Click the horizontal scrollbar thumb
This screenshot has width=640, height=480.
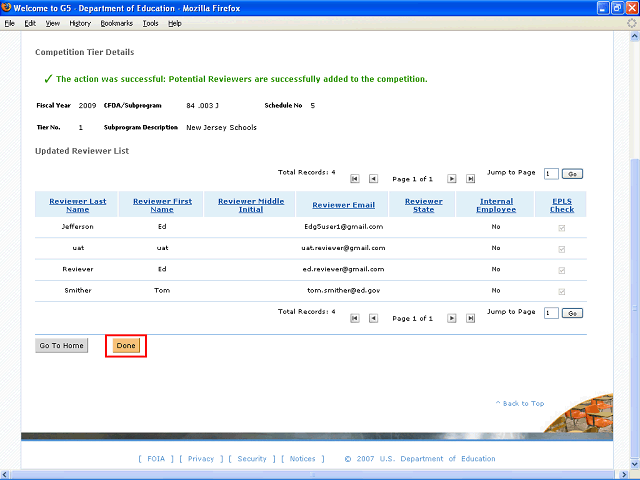point(313,475)
